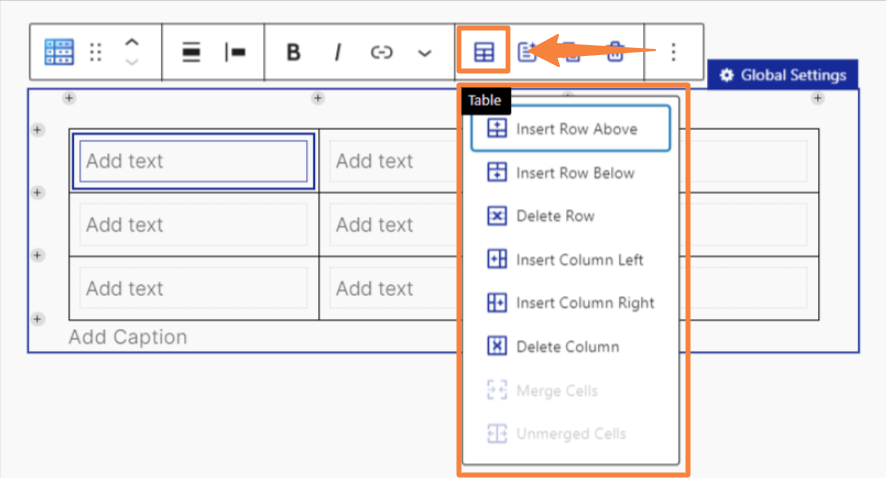Click the table block type icon

[x=59, y=52]
